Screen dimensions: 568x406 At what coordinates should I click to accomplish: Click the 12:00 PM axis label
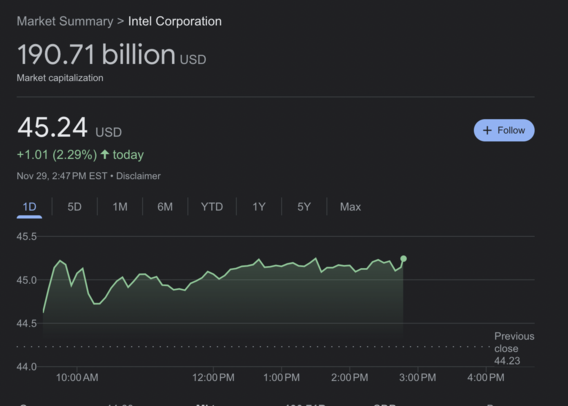pyautogui.click(x=213, y=378)
